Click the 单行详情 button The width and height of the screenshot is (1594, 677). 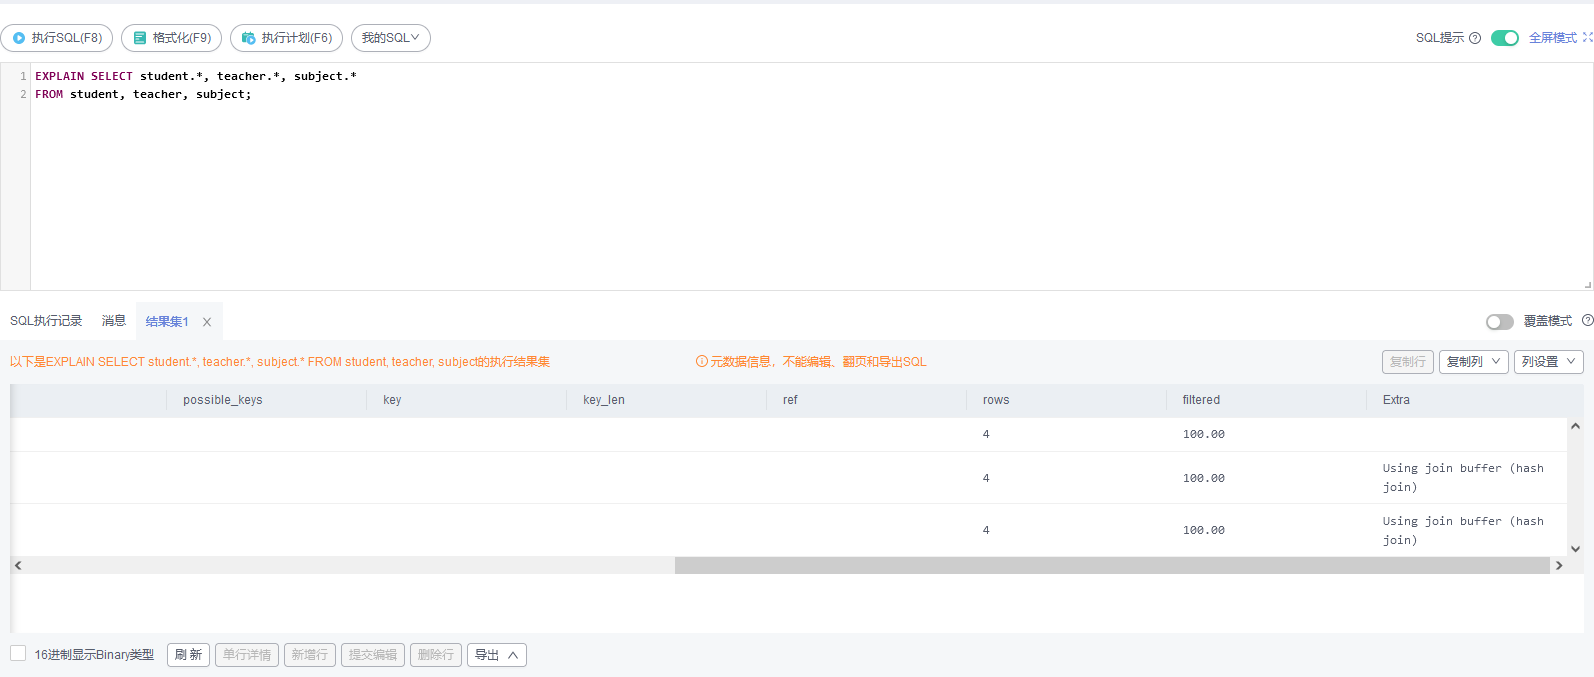pos(247,655)
